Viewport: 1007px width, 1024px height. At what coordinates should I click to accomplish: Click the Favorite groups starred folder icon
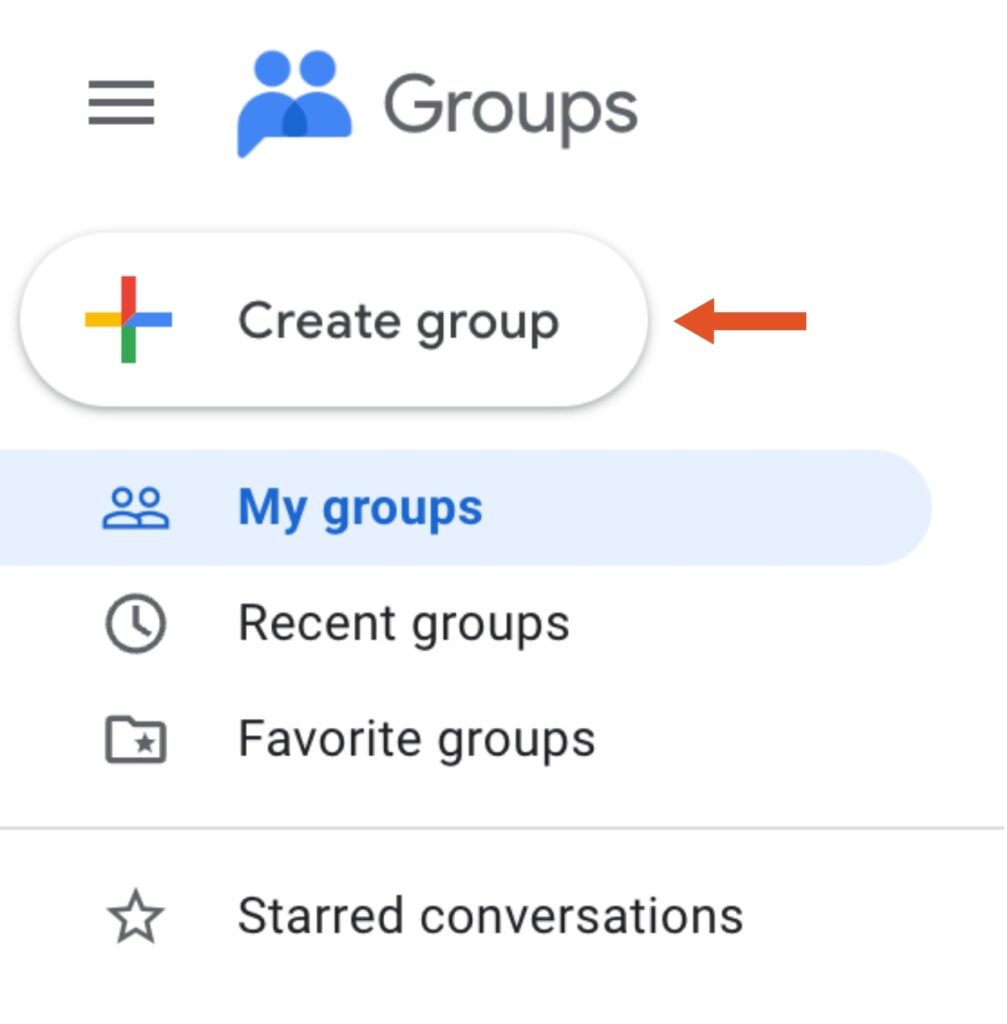click(x=136, y=739)
